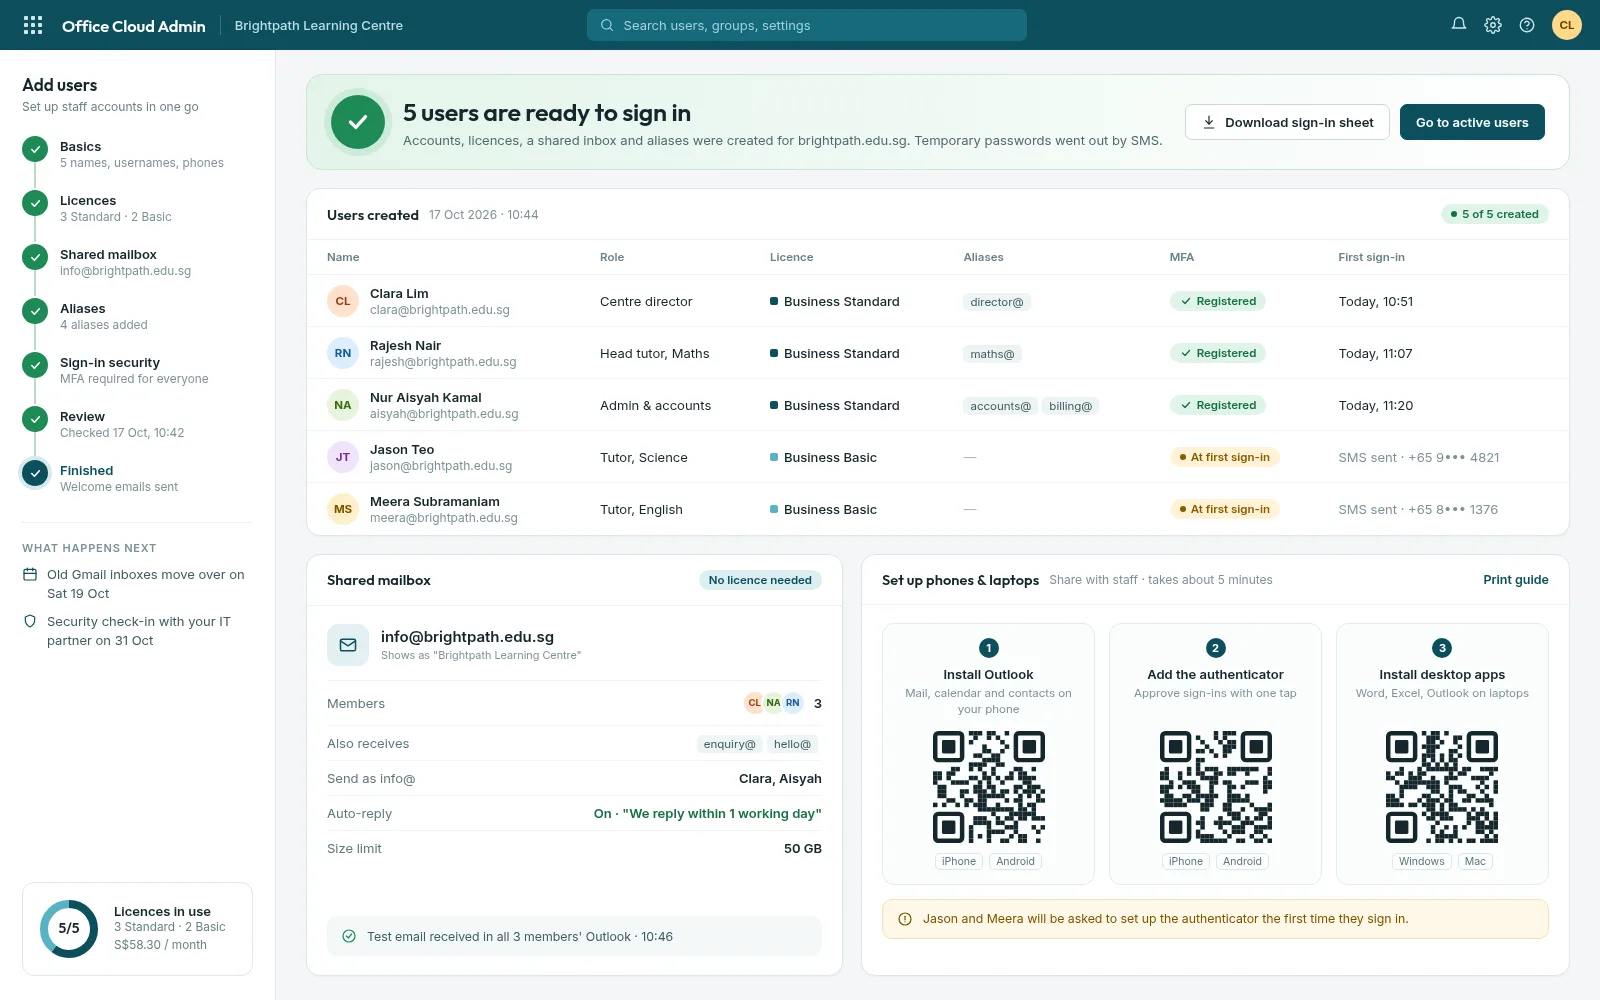Open notifications bell

(x=1459, y=25)
